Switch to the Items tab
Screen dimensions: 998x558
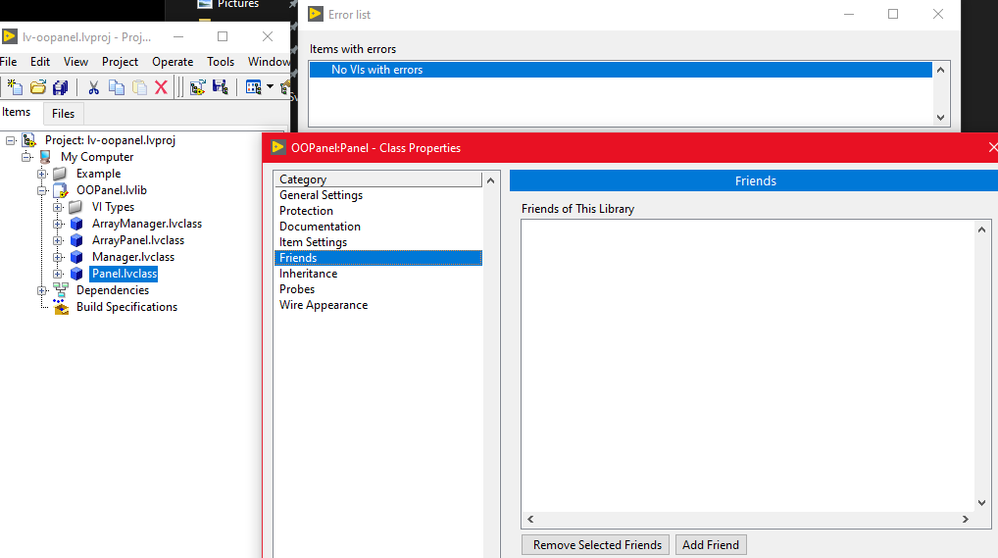click(16, 112)
